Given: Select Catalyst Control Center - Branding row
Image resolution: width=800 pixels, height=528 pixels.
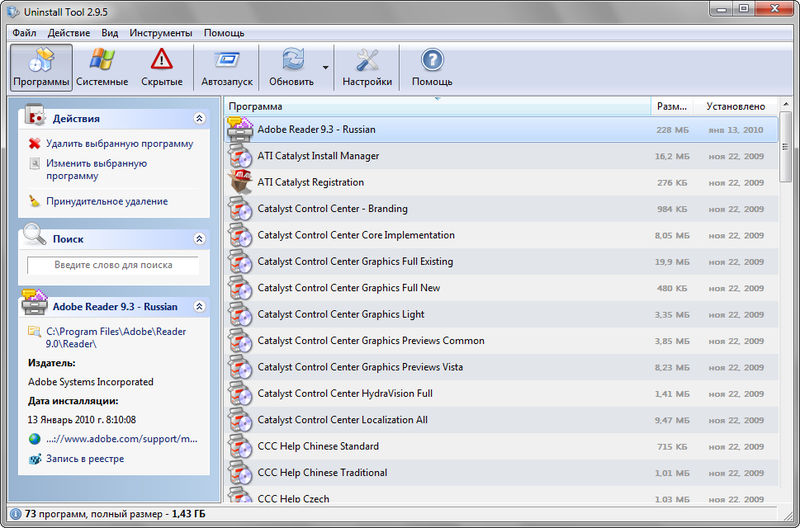Looking at the screenshot, I should 502,209.
